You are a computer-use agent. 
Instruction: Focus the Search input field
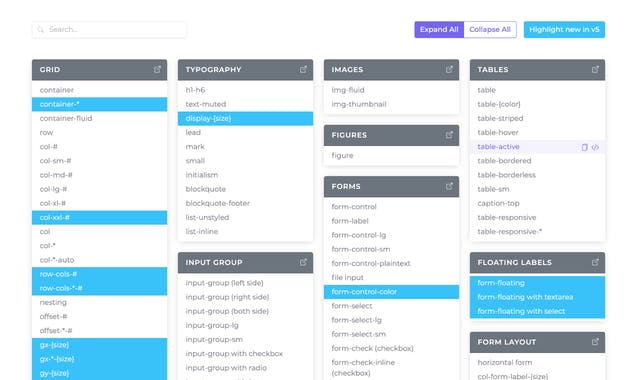[x=109, y=30]
